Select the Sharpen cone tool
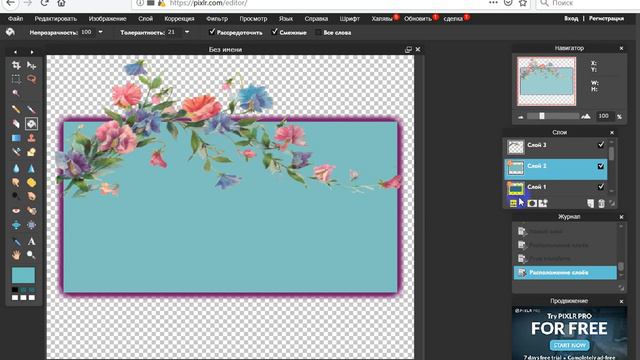 click(x=31, y=168)
